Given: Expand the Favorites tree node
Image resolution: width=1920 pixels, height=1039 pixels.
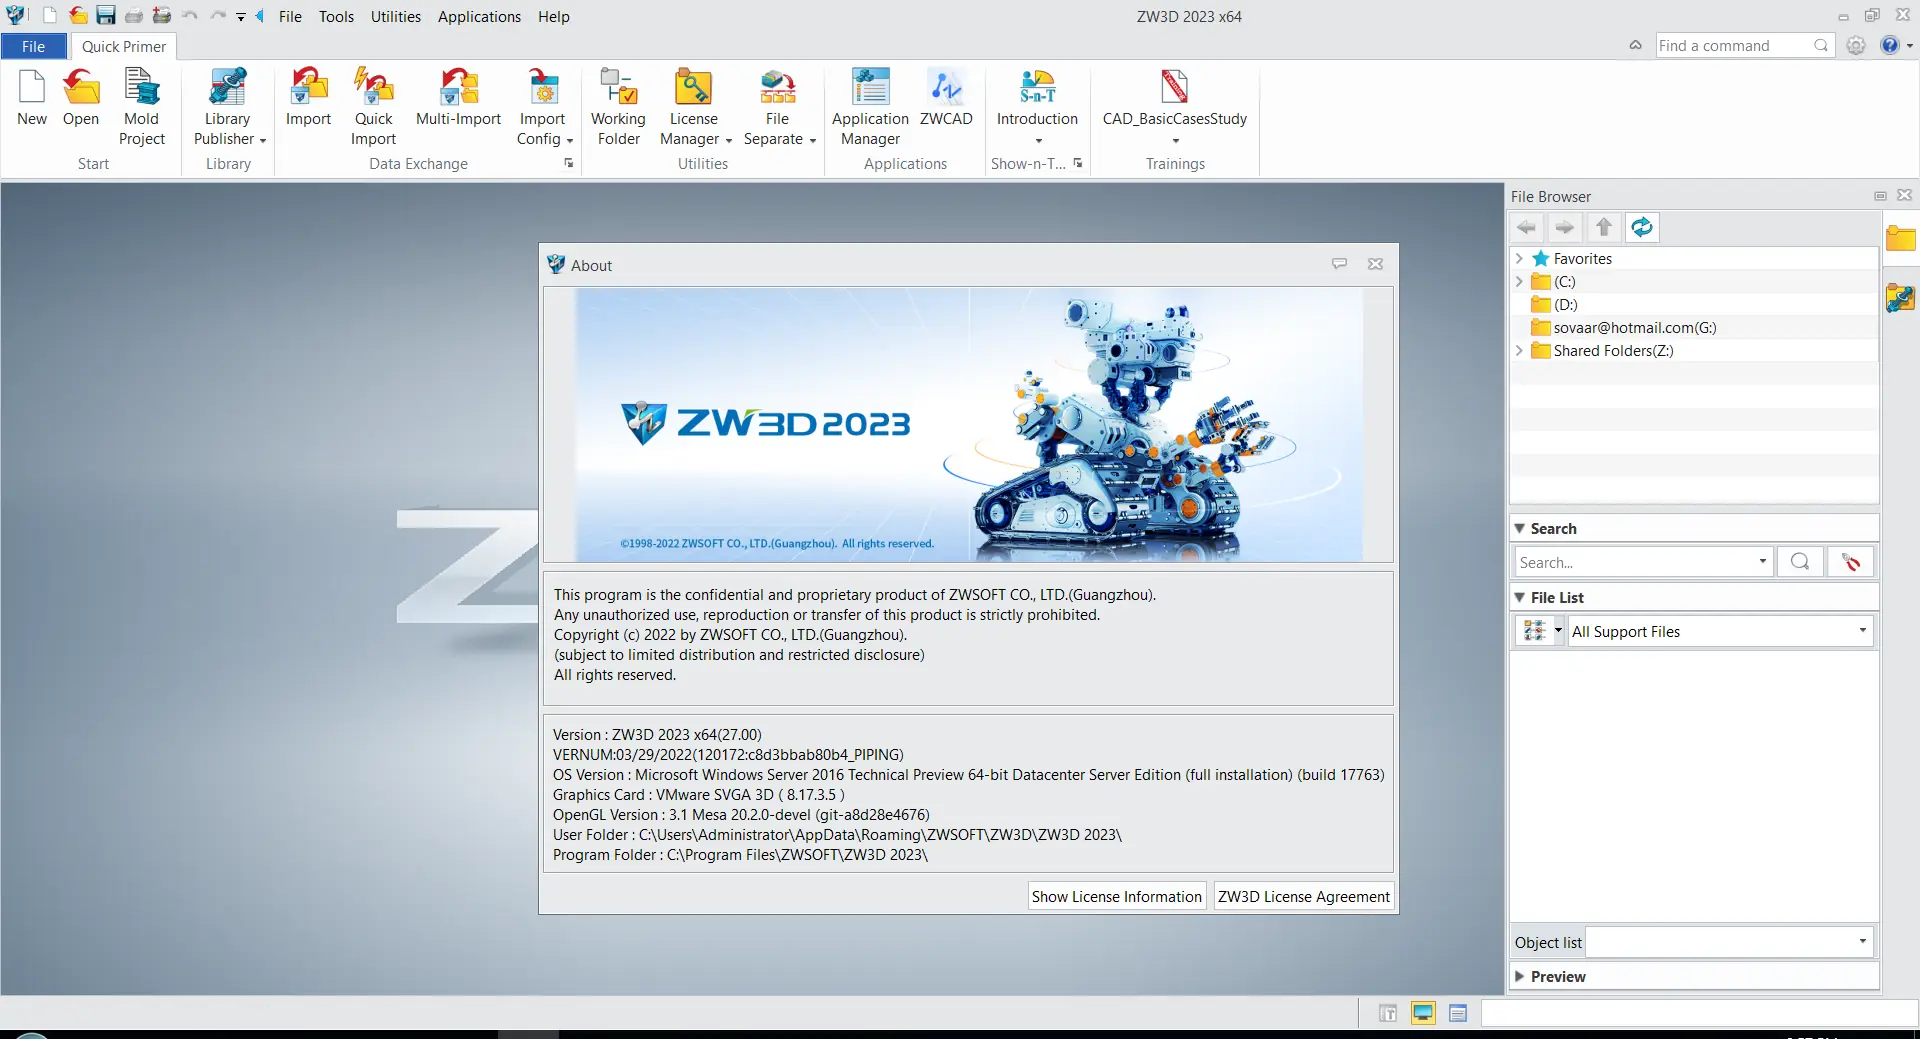Looking at the screenshot, I should click(1519, 259).
